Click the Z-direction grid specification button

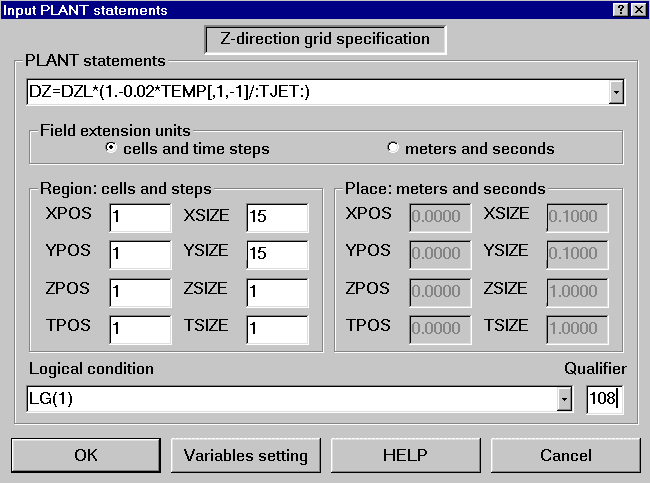point(325,40)
